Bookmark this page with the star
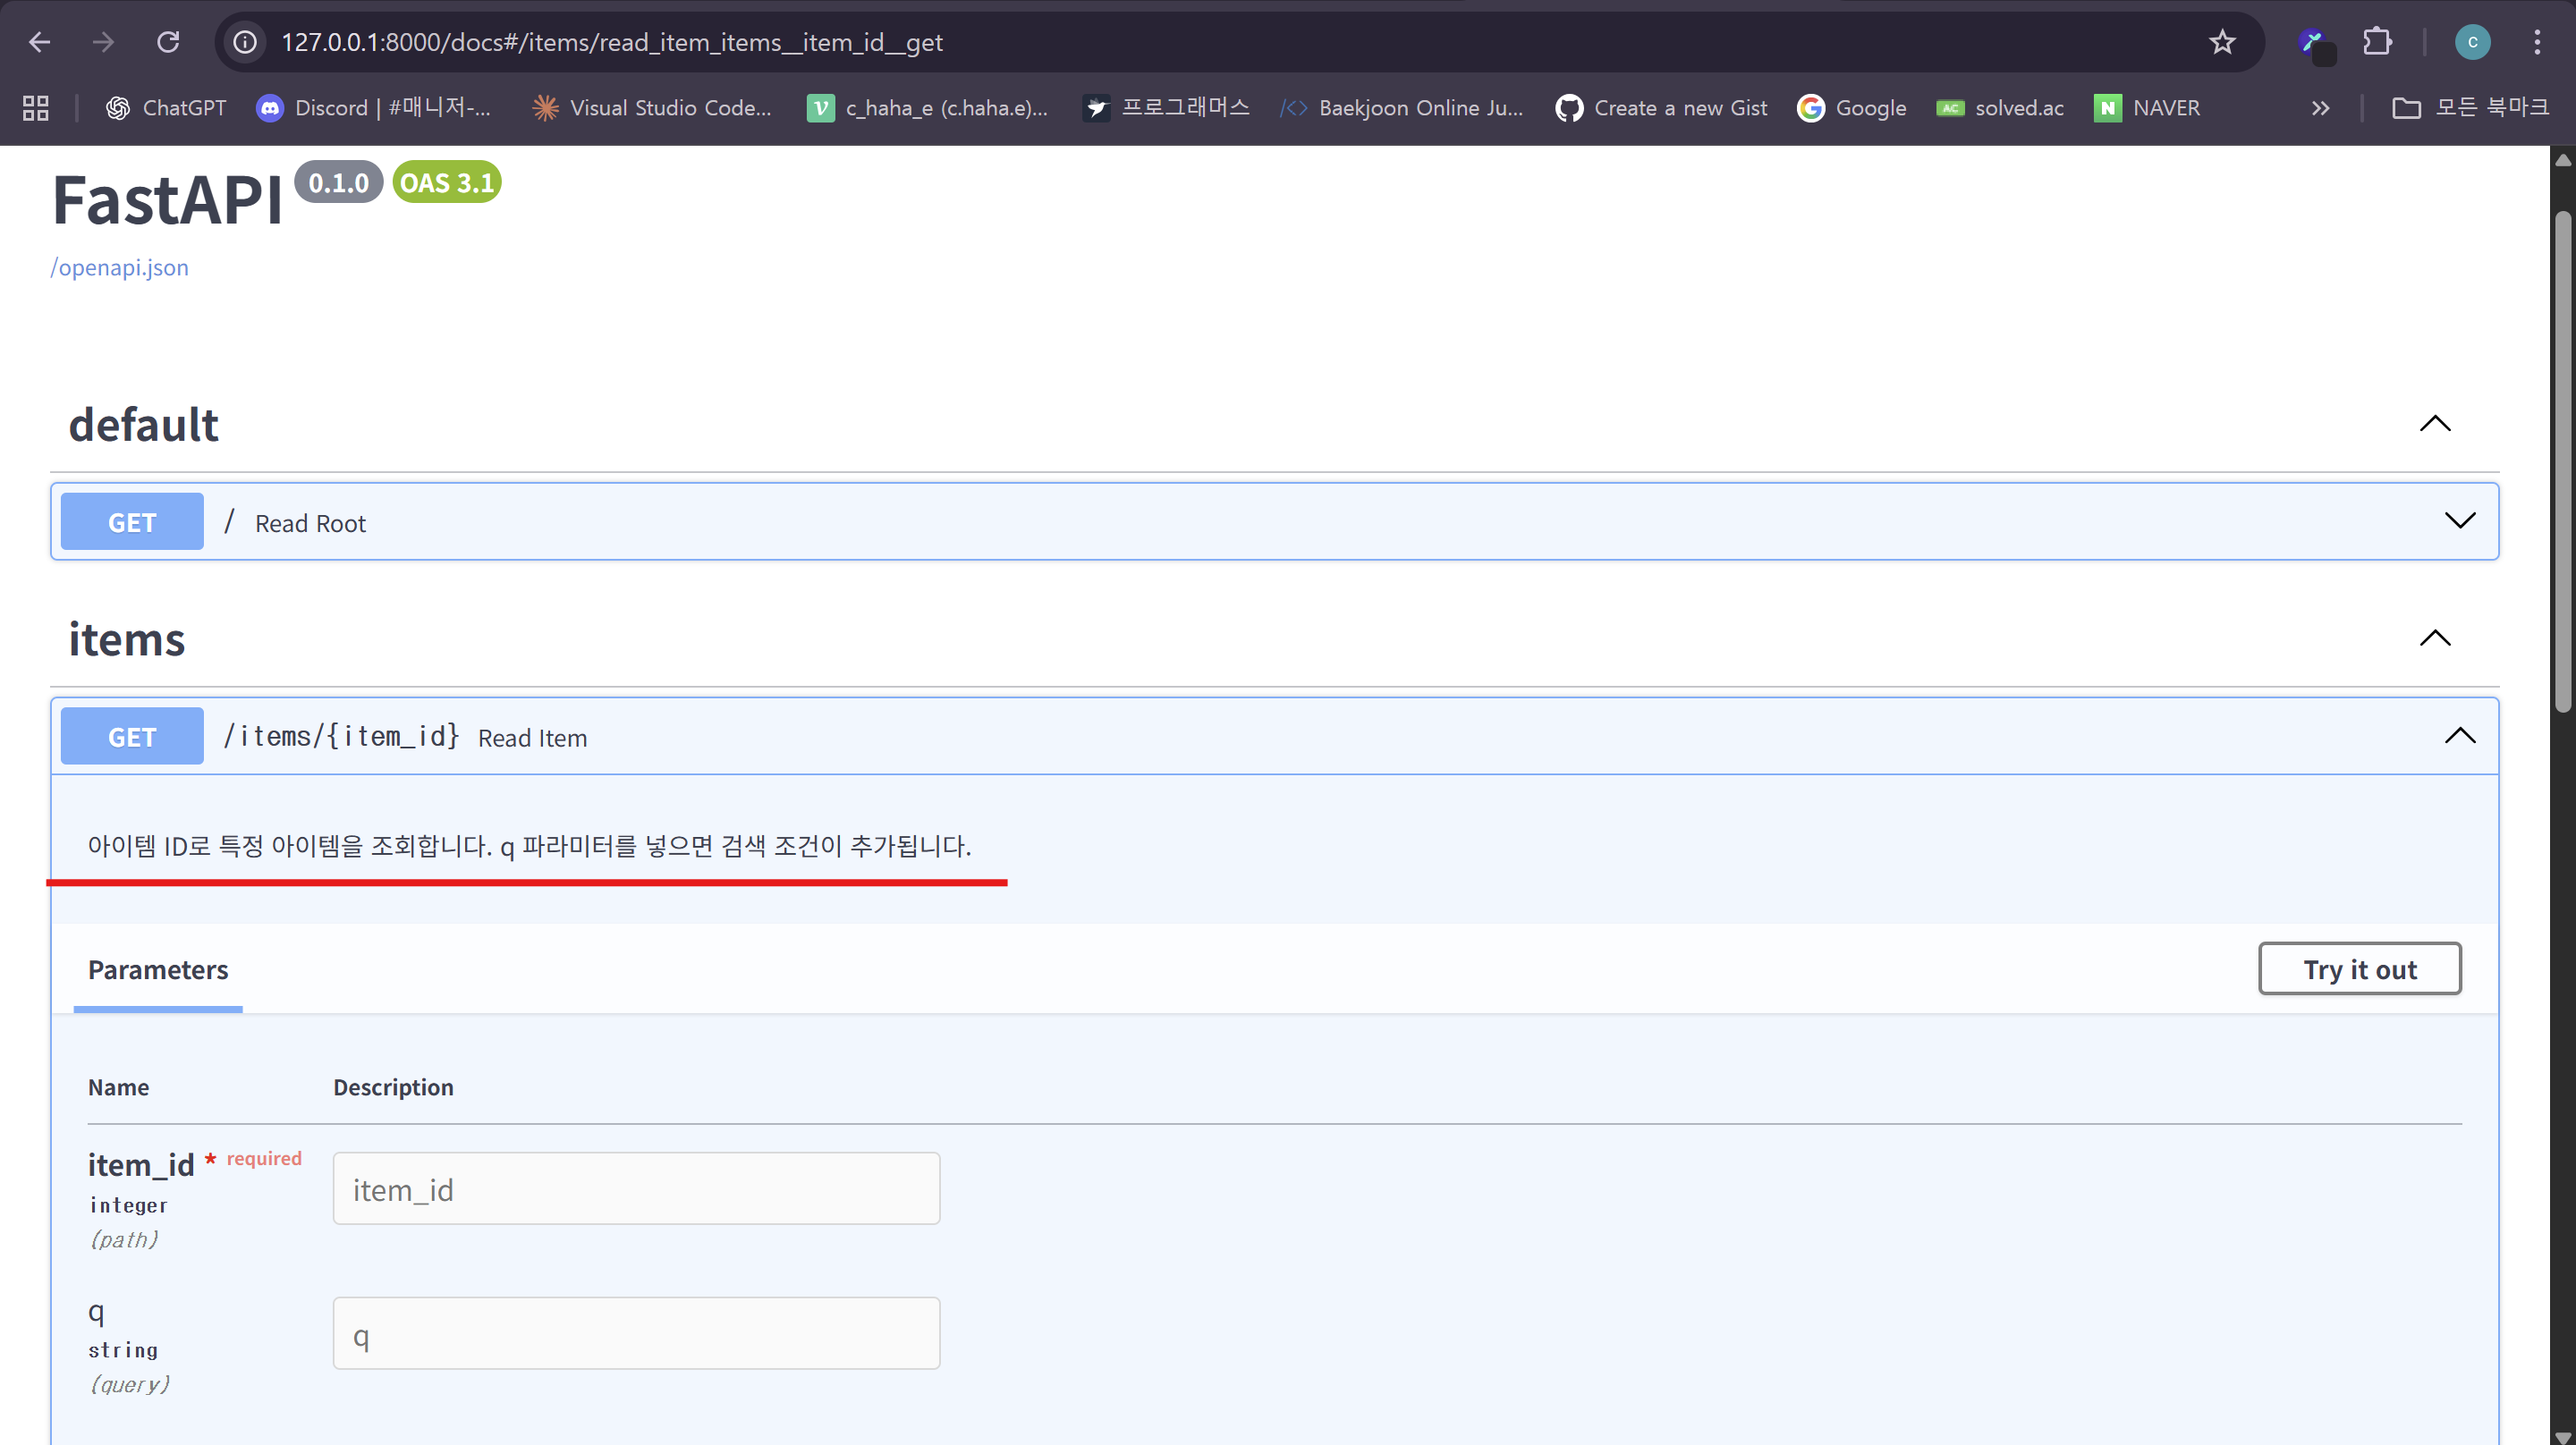 [2222, 41]
